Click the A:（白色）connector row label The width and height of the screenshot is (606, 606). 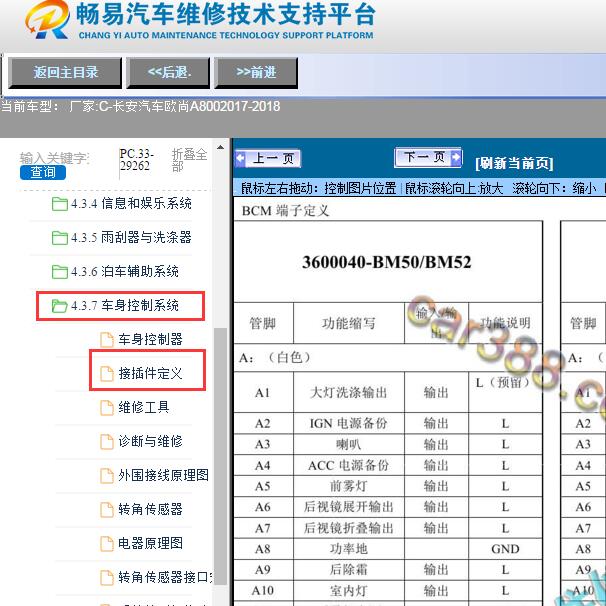(275, 358)
